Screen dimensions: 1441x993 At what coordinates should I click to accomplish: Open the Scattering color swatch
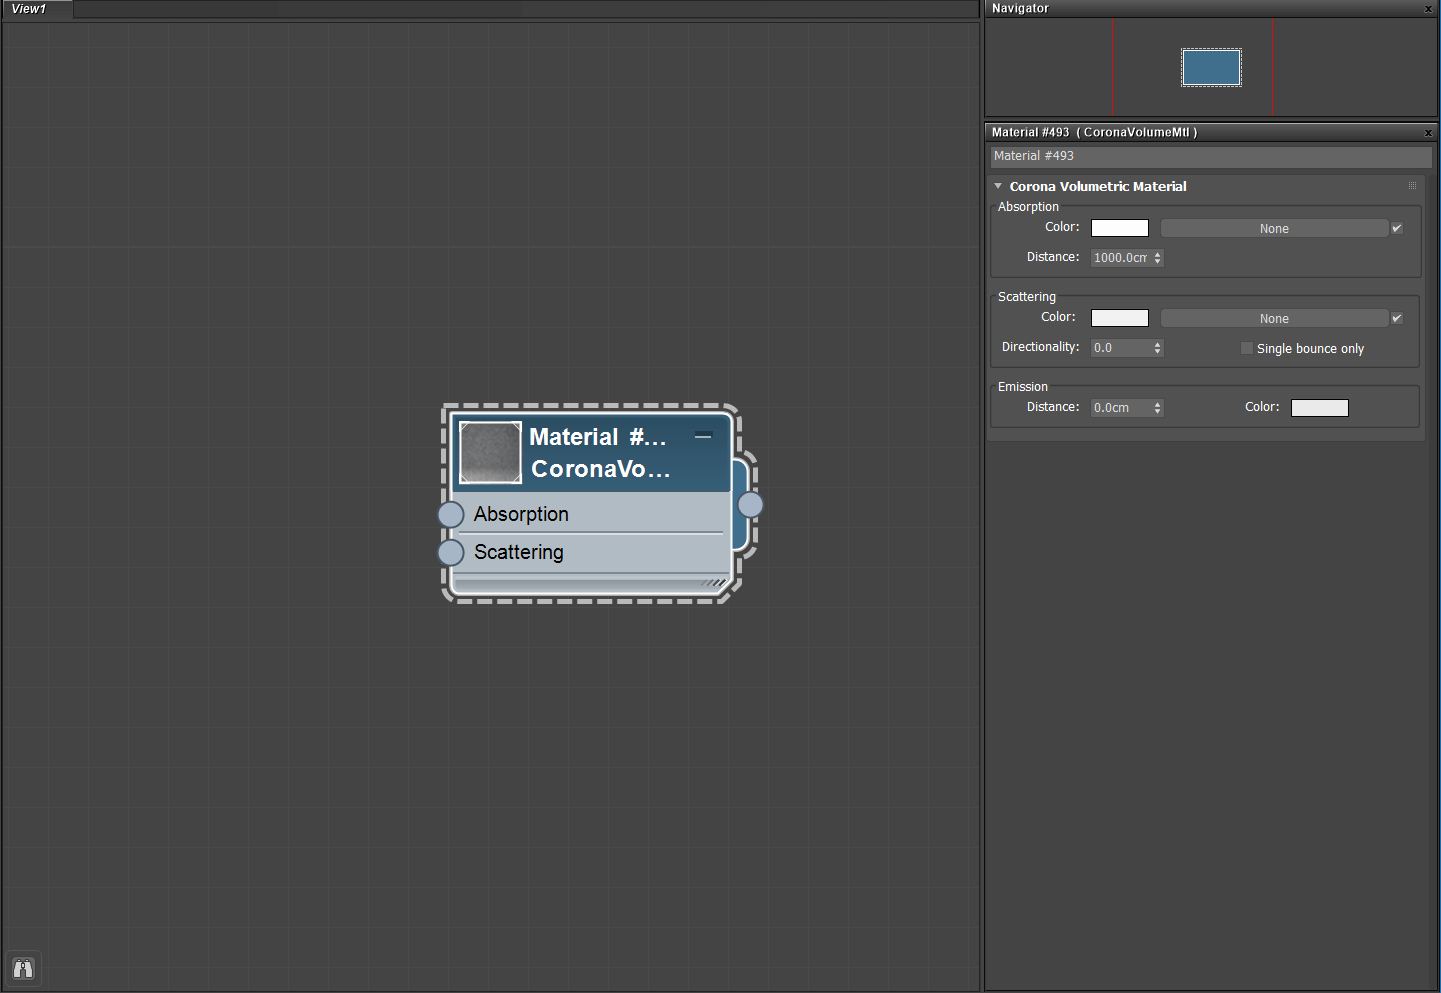(x=1120, y=318)
